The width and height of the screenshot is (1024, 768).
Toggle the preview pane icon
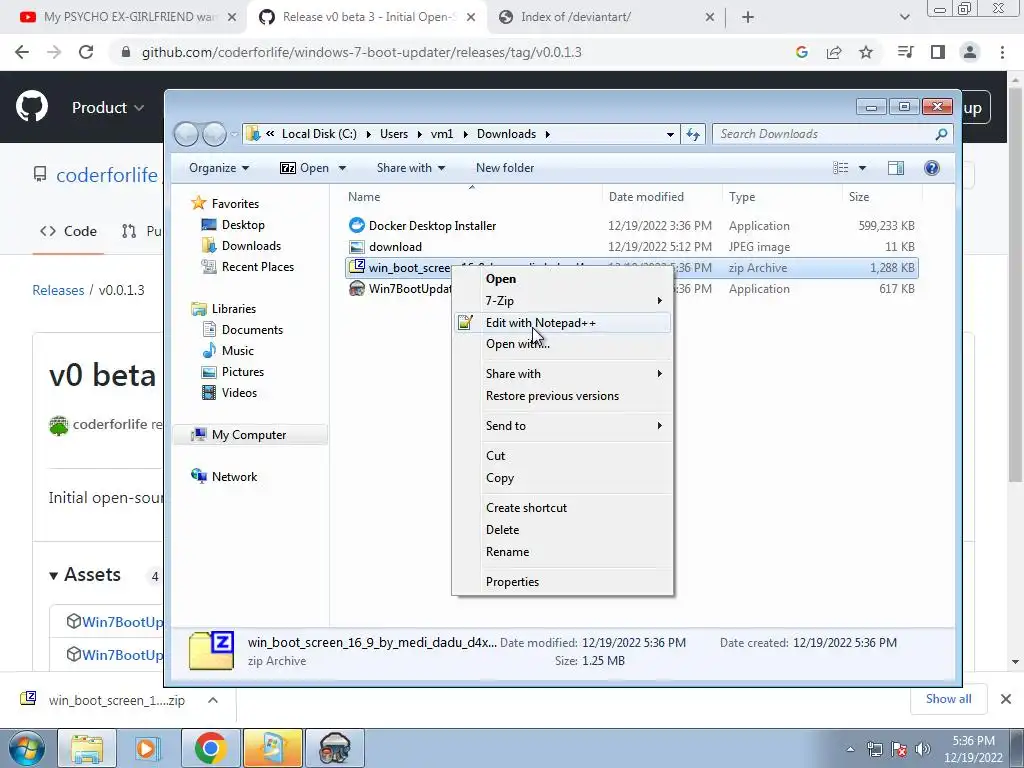[x=896, y=168]
